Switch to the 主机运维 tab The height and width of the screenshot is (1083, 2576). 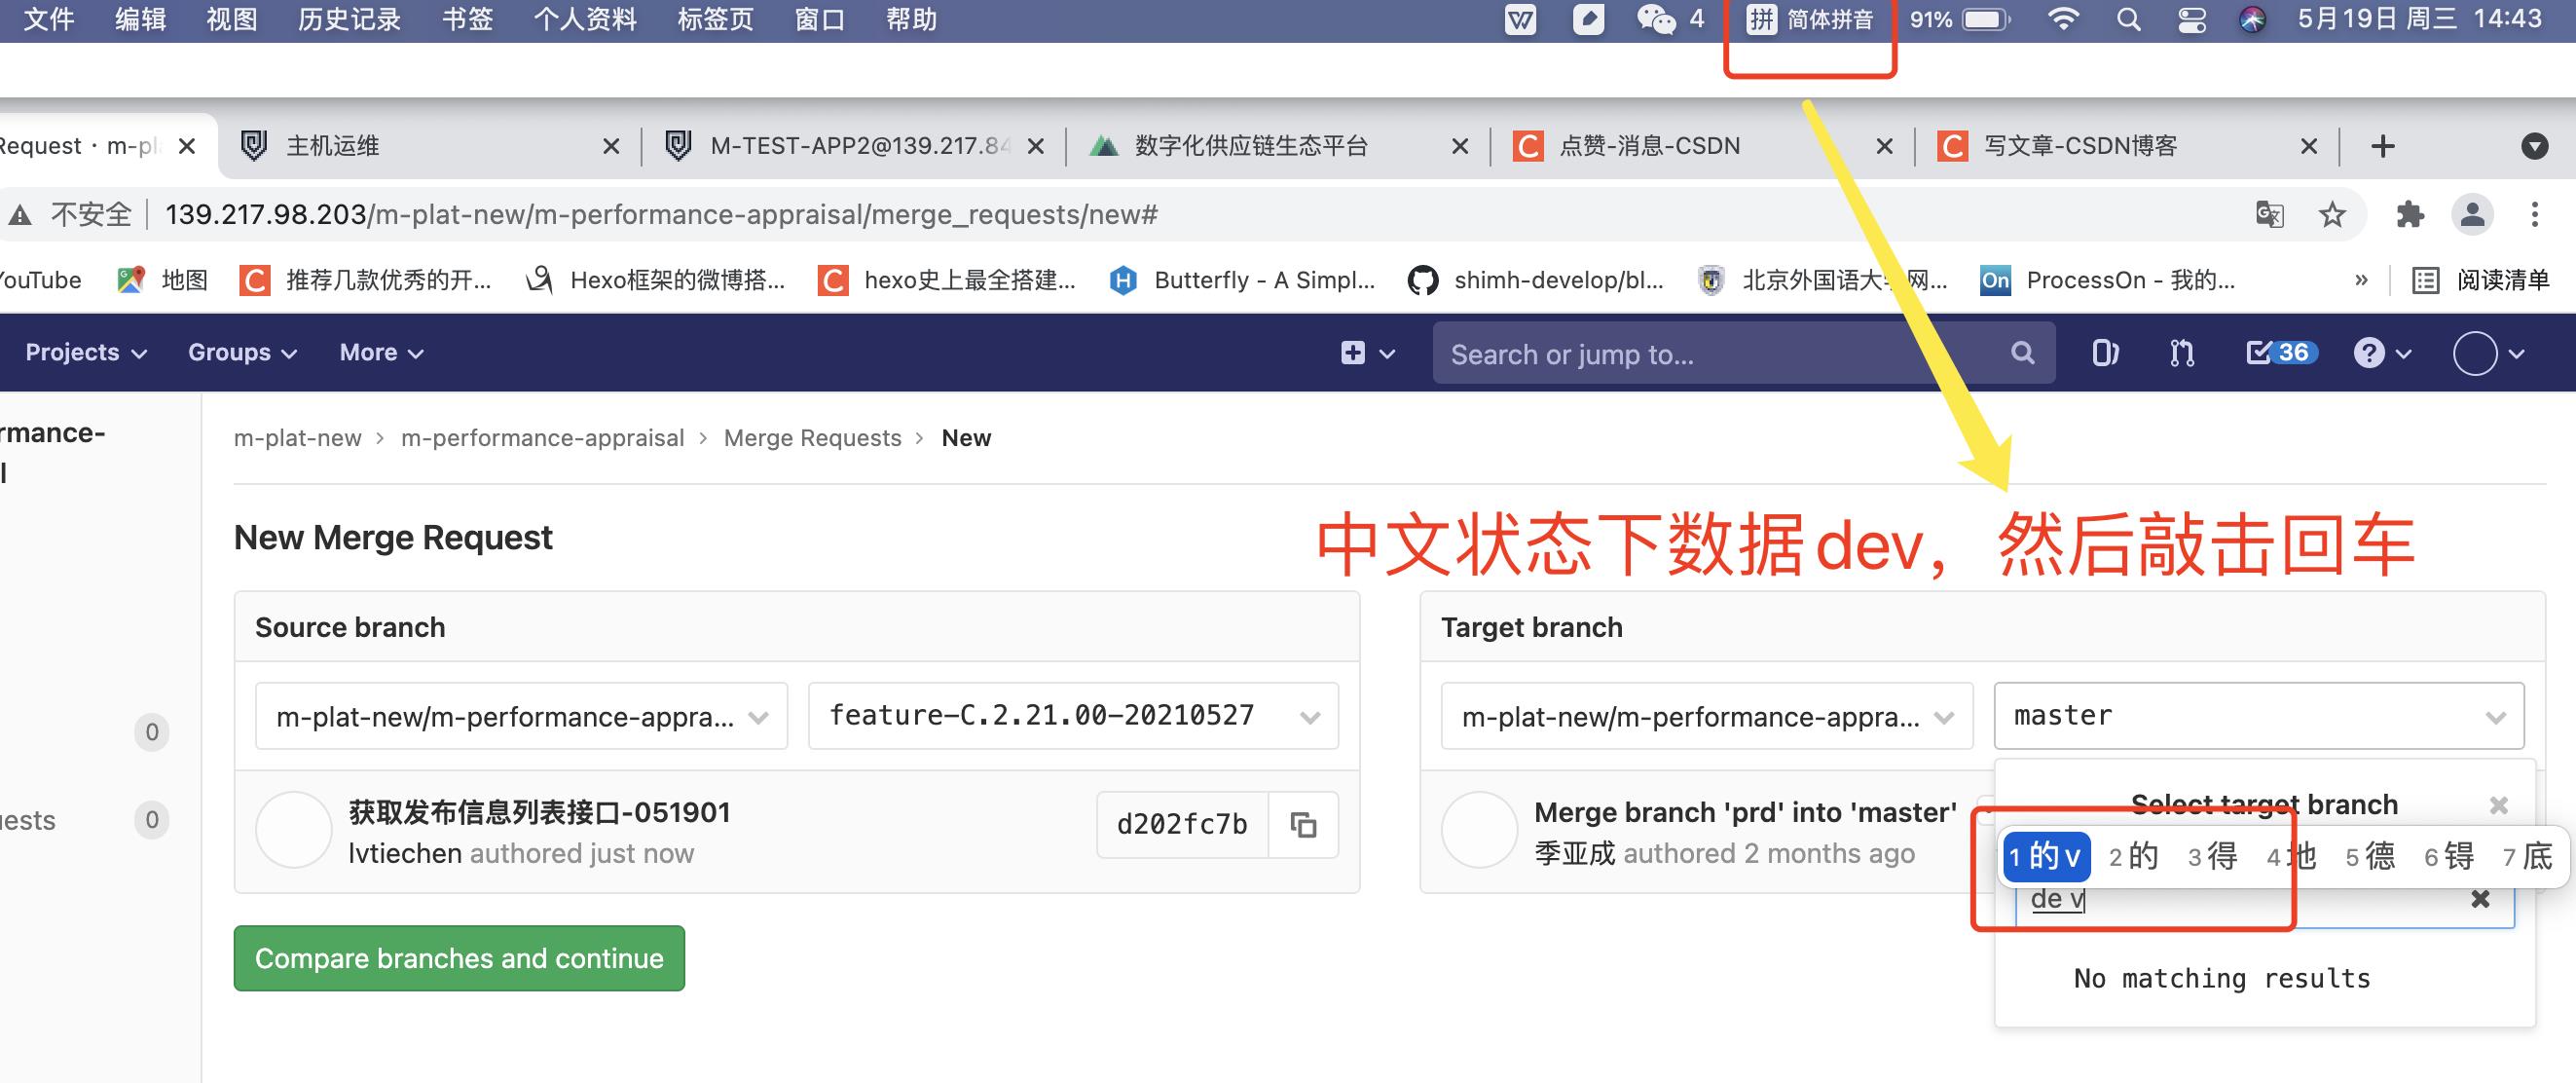(430, 147)
